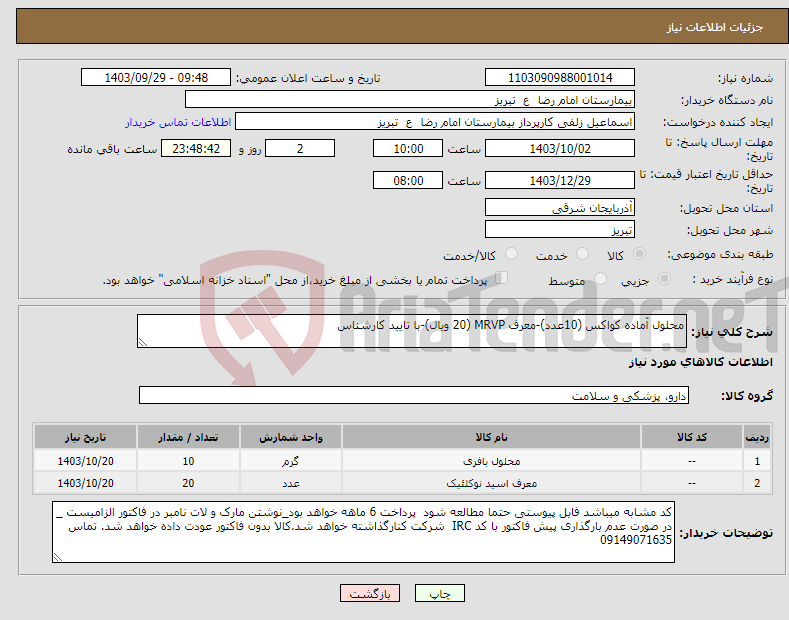This screenshot has height=620, width=789.
Task: Click the date 1403/10/20 in معرف اسید نوکلئیک row
Action: [85, 483]
